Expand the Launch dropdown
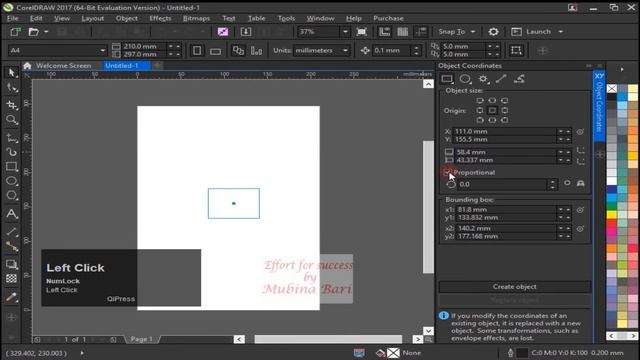This screenshot has width=640, height=360. pos(560,31)
